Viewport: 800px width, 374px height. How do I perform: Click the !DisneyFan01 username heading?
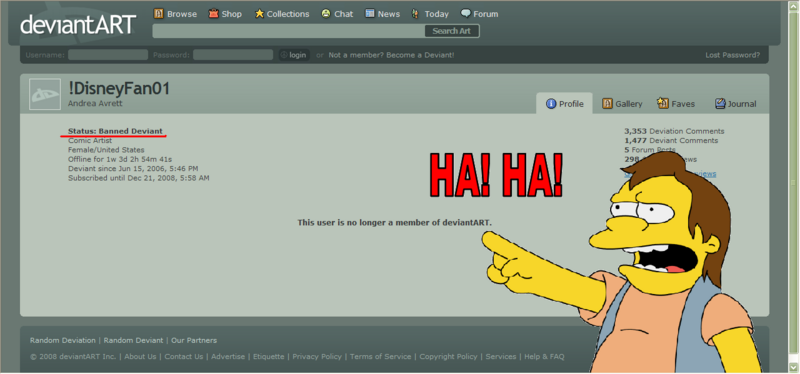click(119, 89)
